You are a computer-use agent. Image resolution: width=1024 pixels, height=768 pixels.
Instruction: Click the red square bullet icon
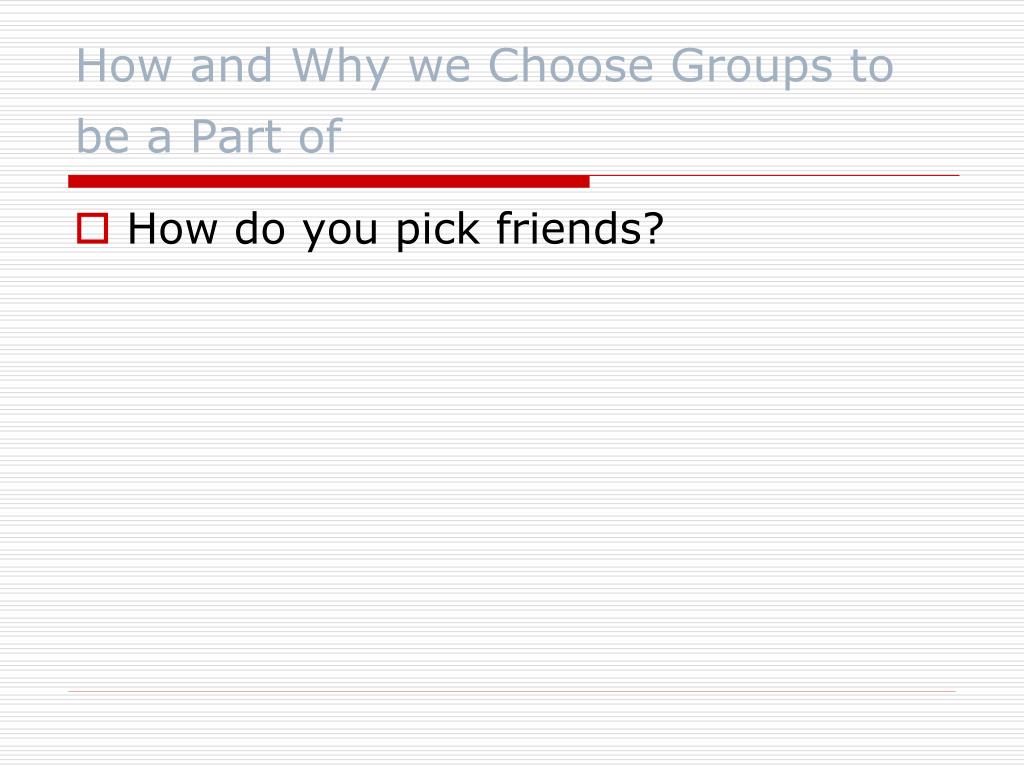92,229
